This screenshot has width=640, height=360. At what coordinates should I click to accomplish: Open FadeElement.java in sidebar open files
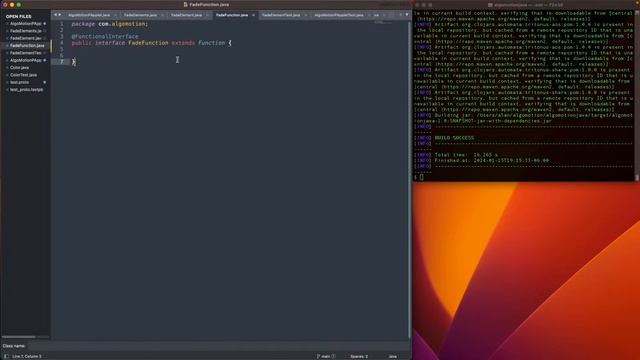click(x=25, y=38)
